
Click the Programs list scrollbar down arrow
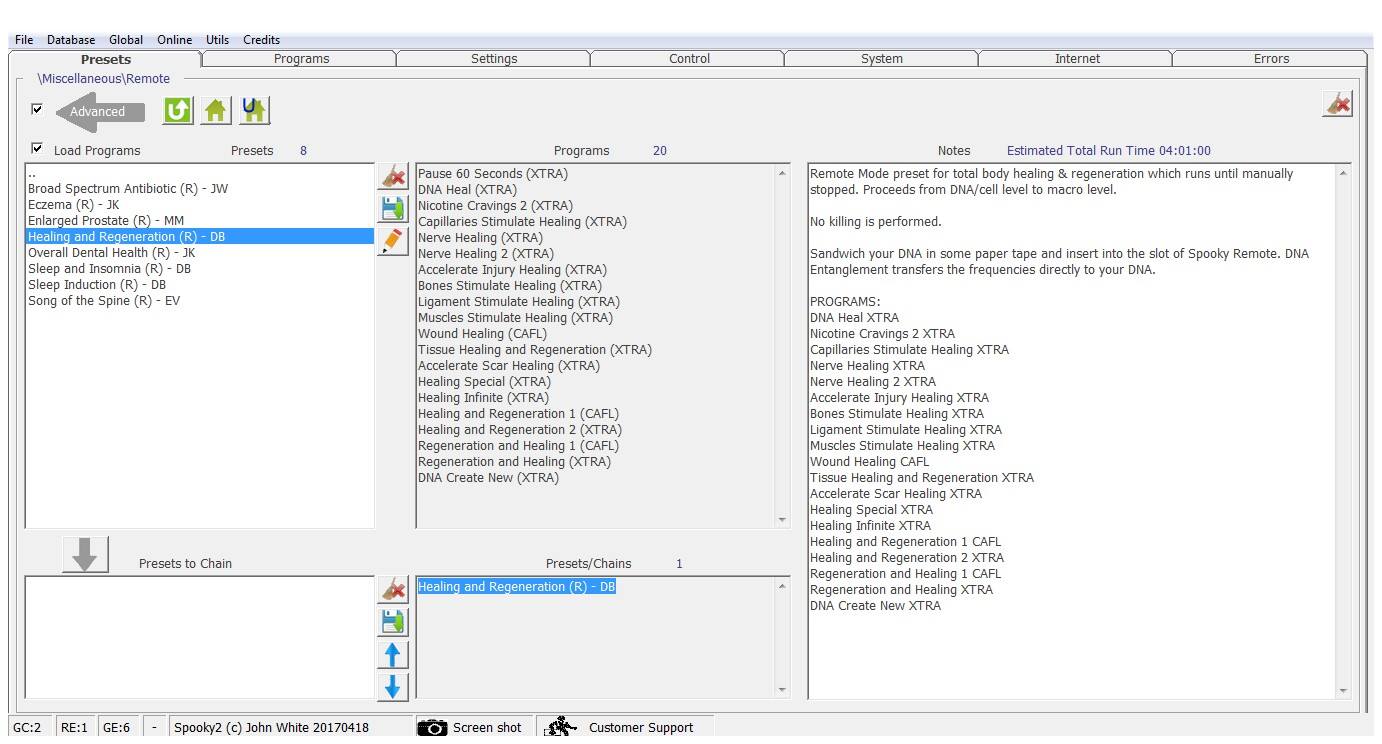[x=783, y=520]
